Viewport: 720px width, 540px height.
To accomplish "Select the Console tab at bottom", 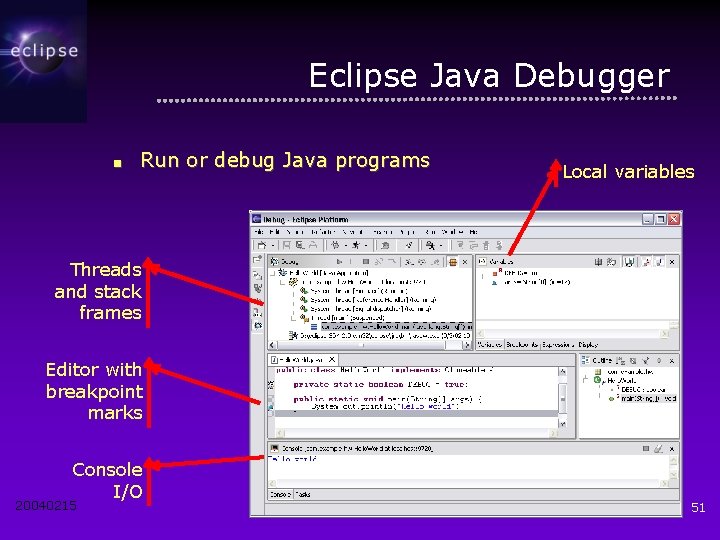I will [280, 495].
